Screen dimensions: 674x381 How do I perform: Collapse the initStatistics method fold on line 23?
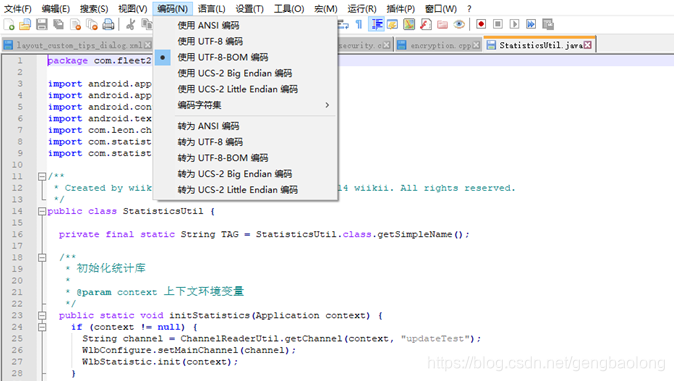coord(42,316)
